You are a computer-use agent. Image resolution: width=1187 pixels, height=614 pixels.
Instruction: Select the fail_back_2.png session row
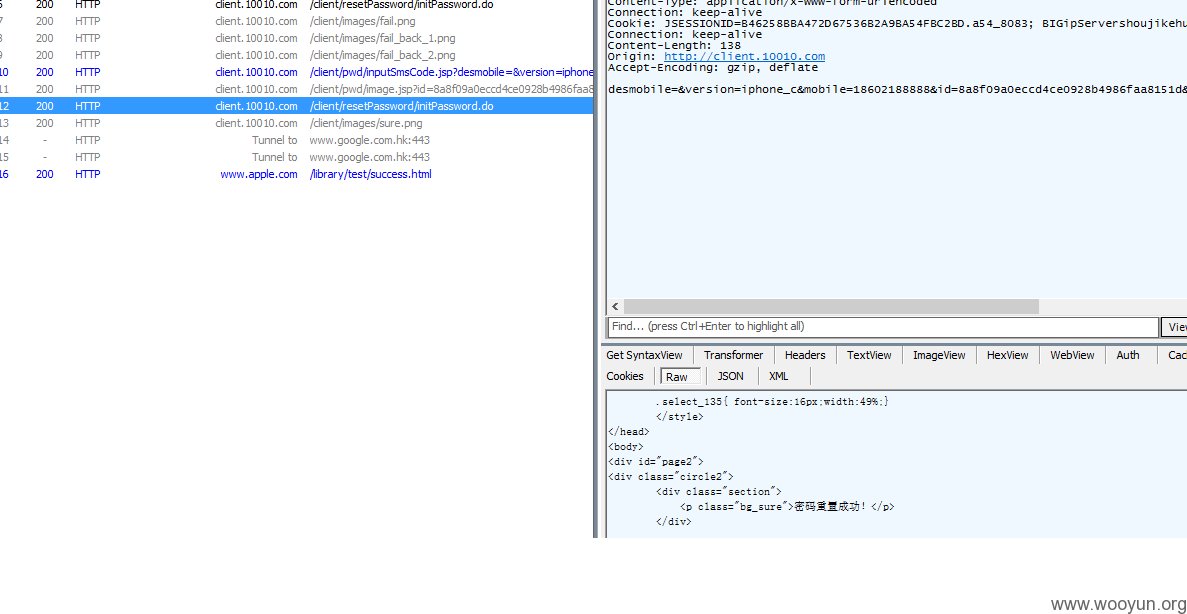point(296,55)
